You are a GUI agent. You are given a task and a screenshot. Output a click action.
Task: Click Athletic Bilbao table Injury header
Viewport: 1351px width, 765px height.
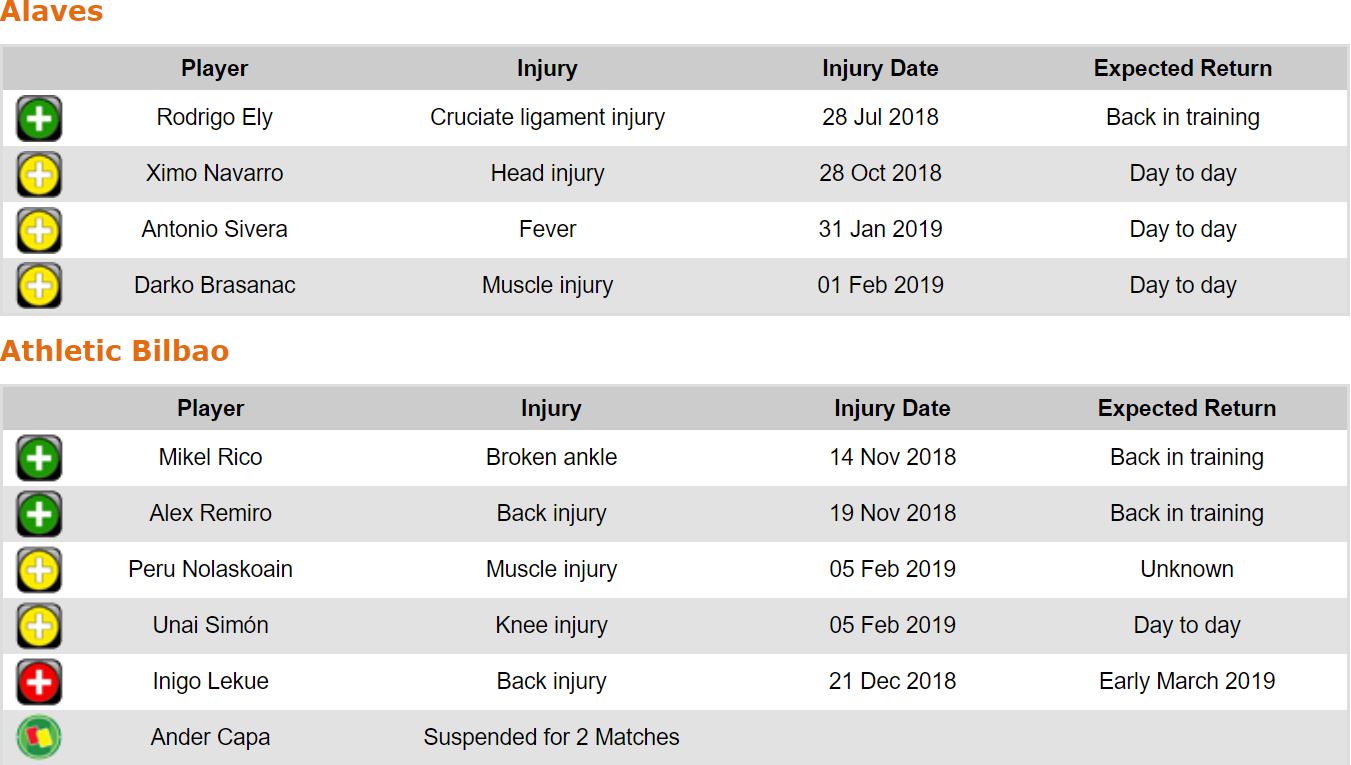point(551,408)
